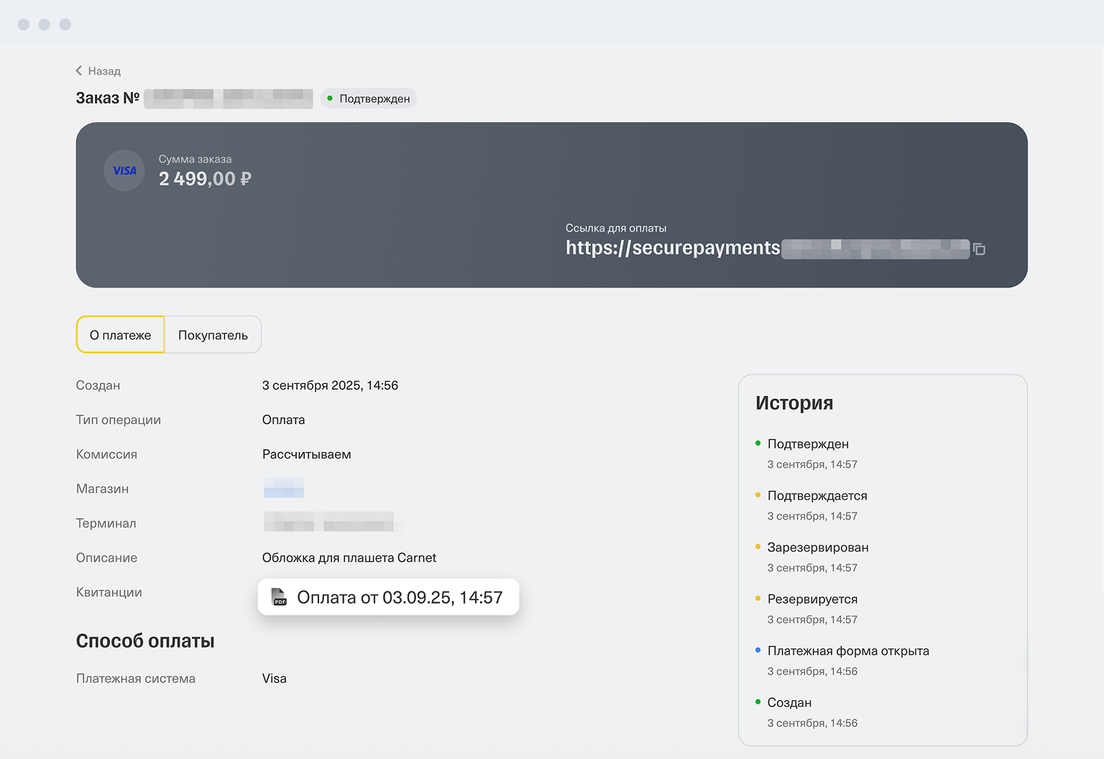Click the blurred Терминал value
Viewport: 1104px width, 759px height.
click(328, 523)
